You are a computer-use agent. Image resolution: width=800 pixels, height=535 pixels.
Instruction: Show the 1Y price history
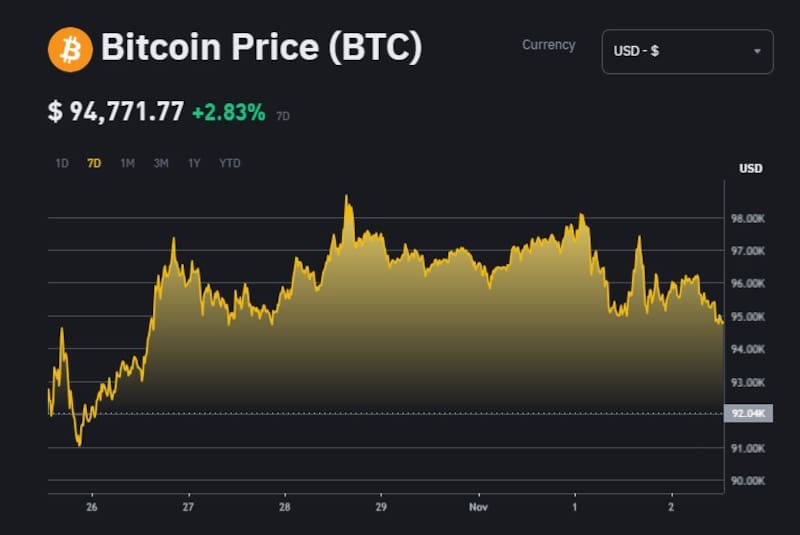pos(194,163)
